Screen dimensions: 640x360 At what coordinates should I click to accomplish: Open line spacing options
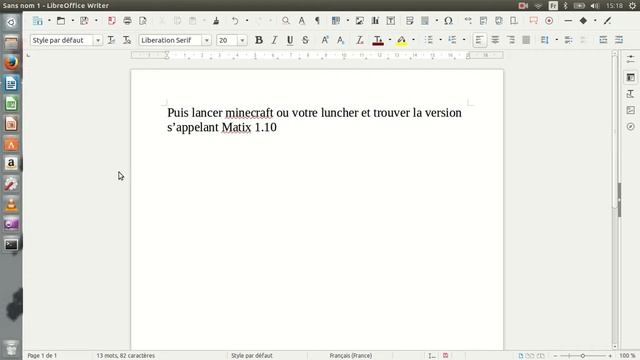click(x=545, y=40)
